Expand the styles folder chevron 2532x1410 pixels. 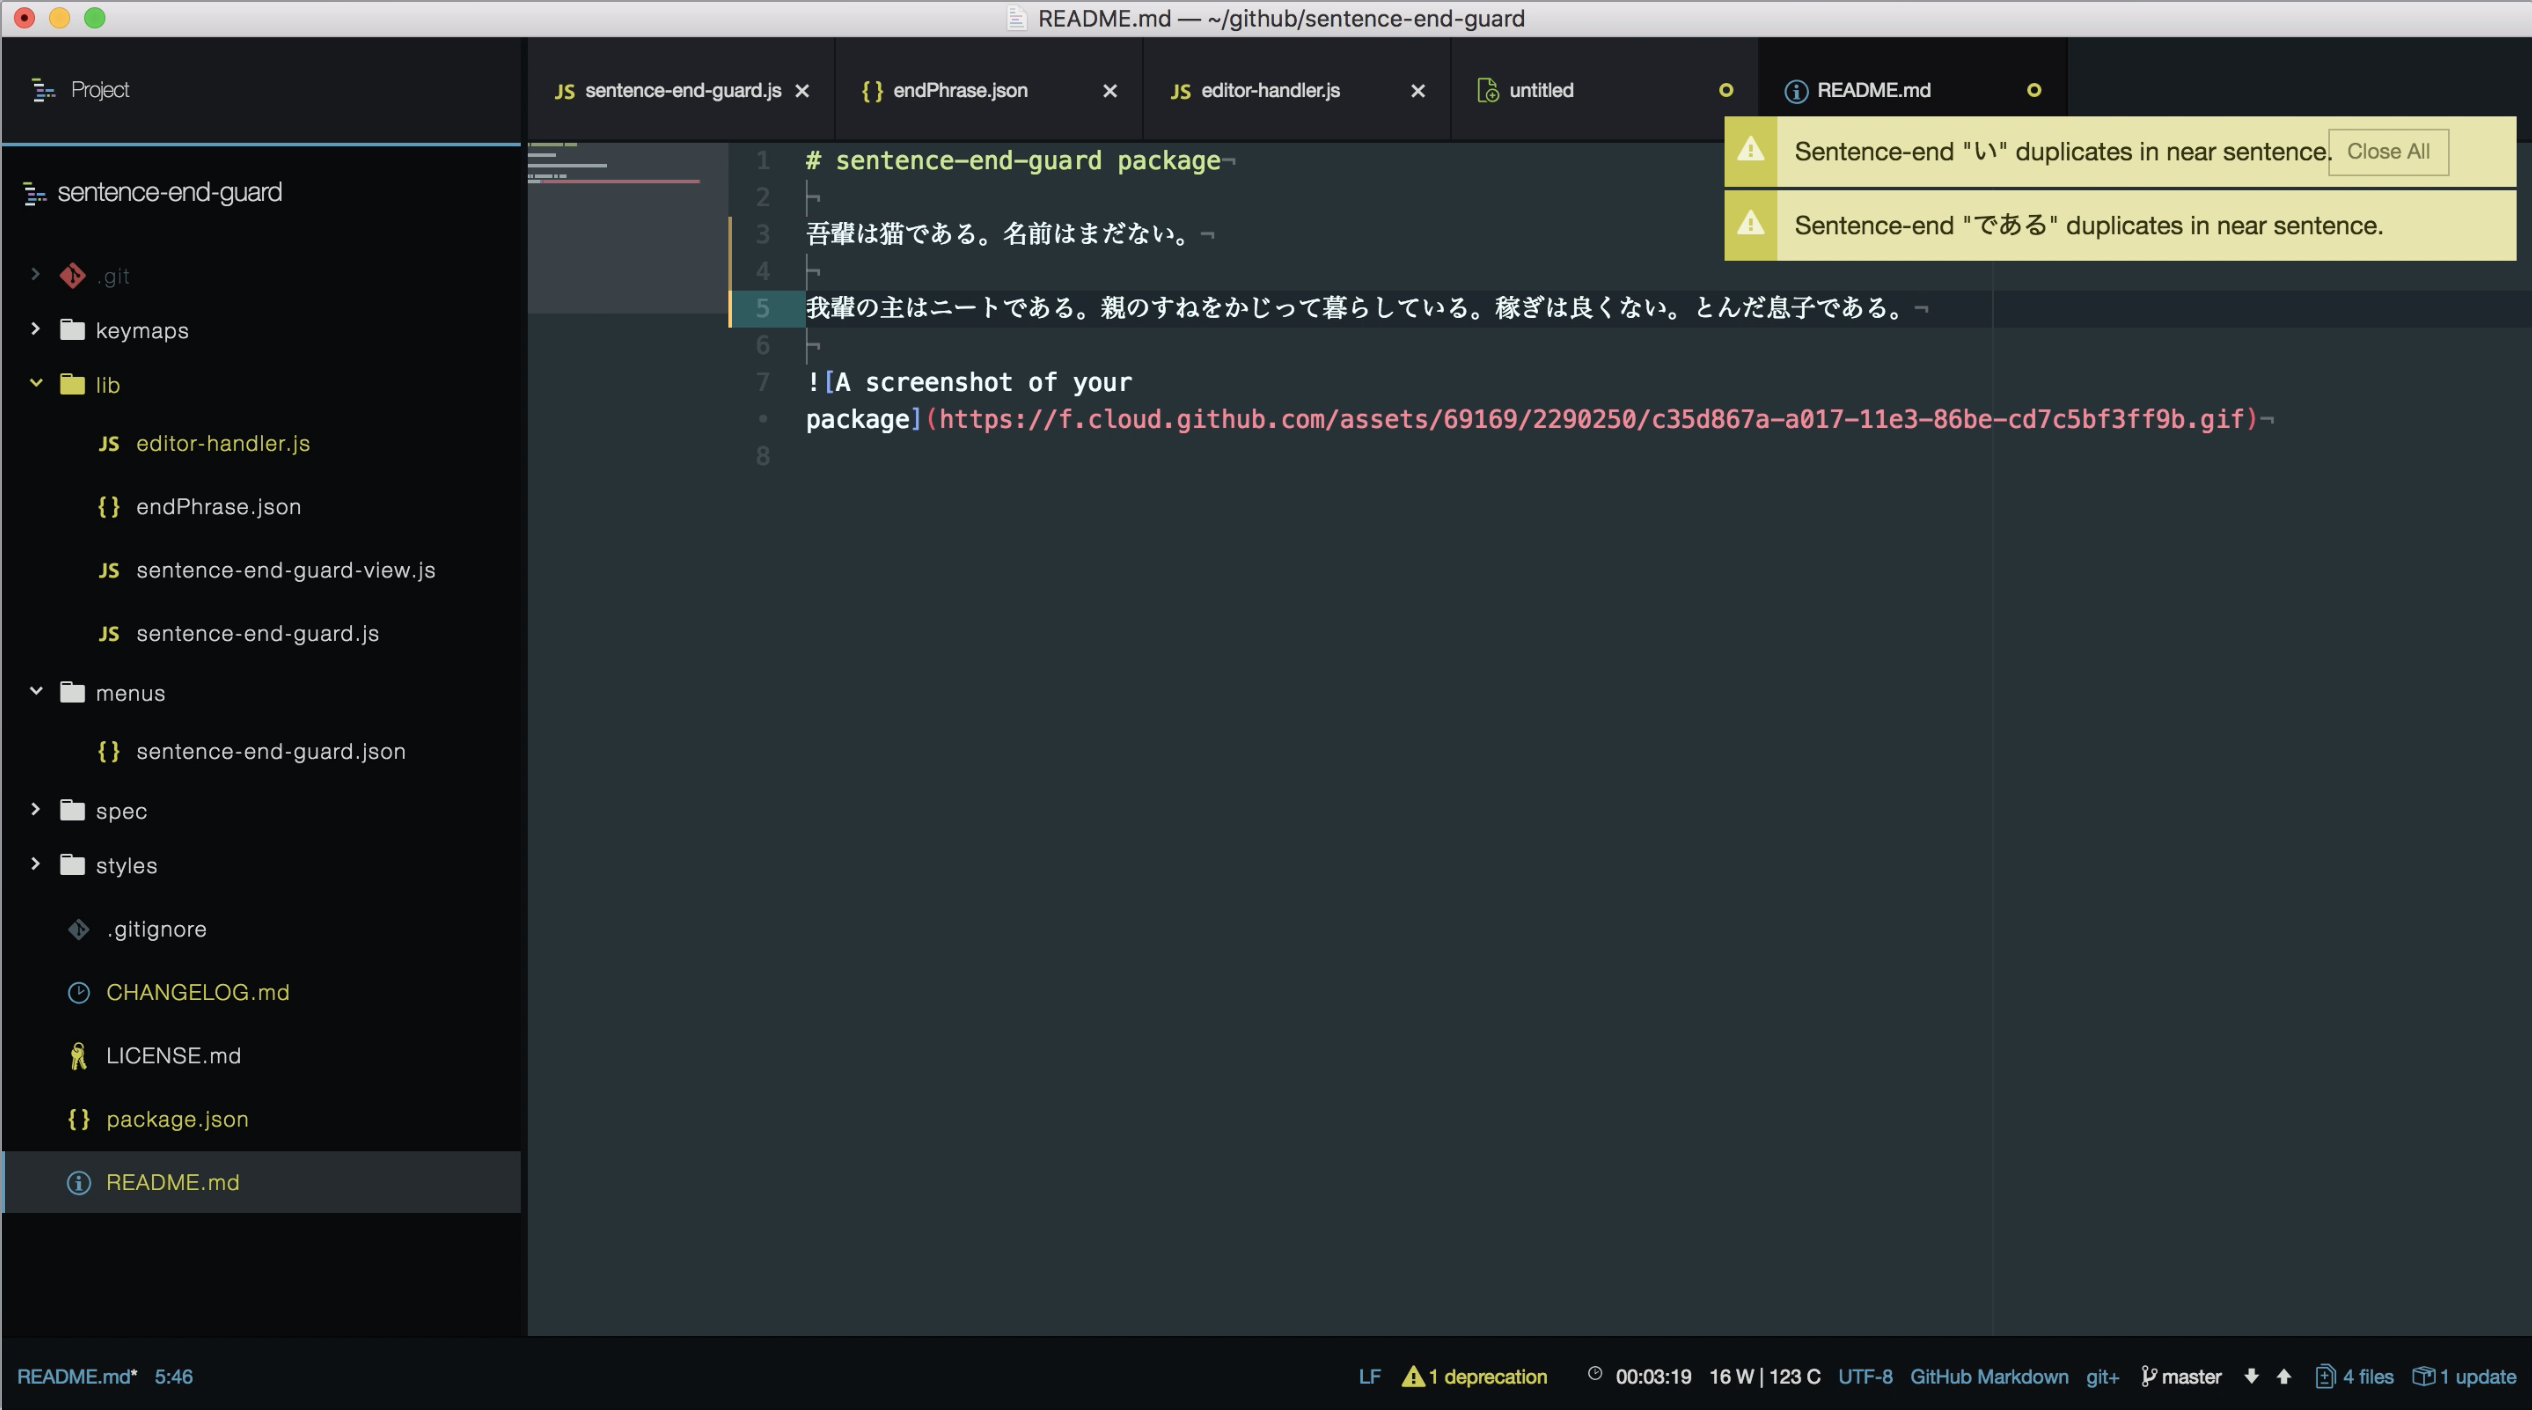(x=36, y=864)
